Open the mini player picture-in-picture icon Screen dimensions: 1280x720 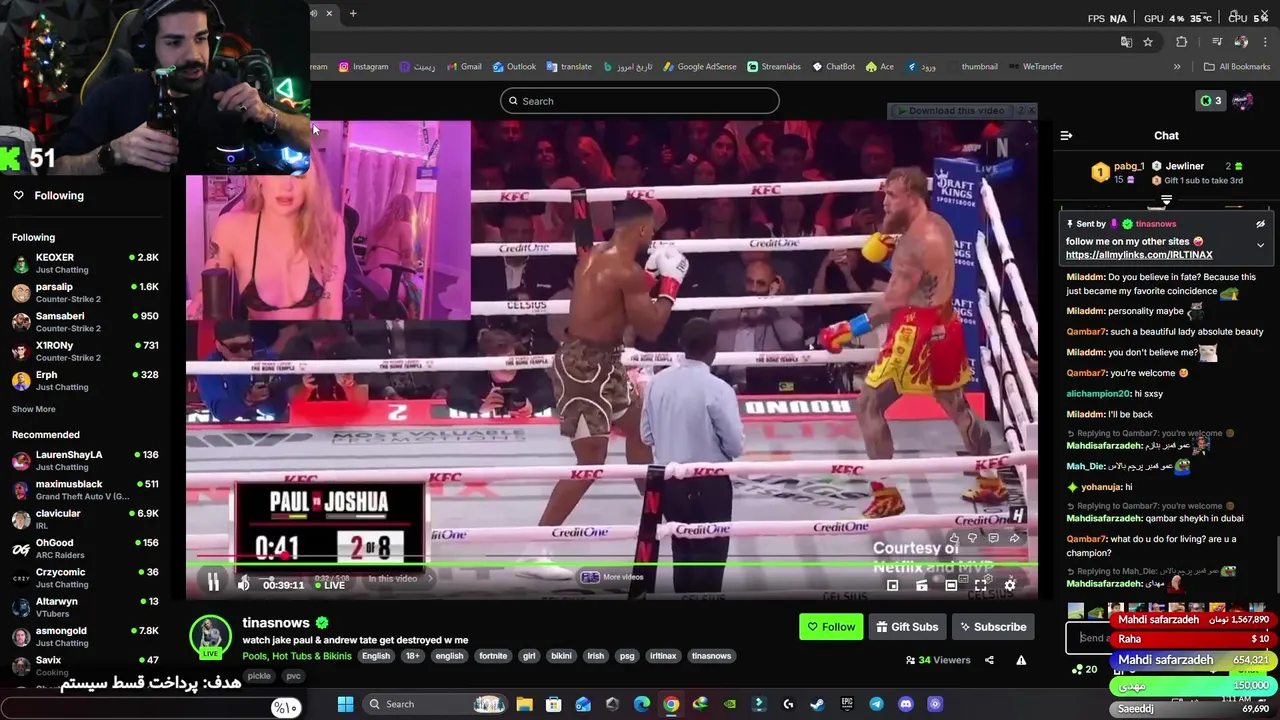[x=893, y=585]
